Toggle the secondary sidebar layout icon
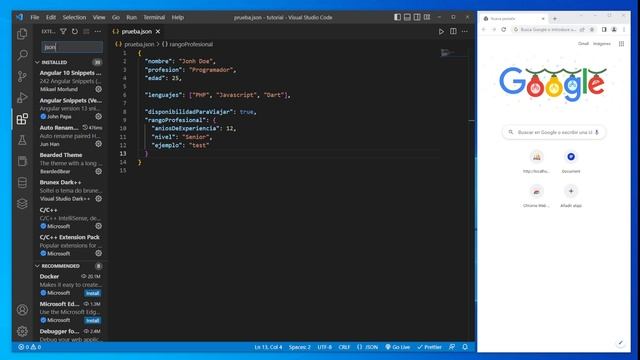This screenshot has height=360, width=640. pos(417,17)
